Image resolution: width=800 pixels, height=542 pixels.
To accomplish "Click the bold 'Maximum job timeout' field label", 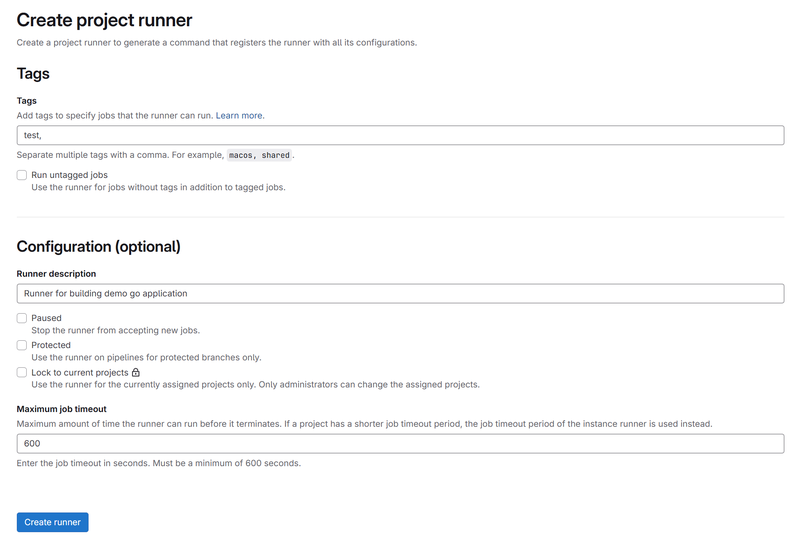I will pyautogui.click(x=62, y=408).
